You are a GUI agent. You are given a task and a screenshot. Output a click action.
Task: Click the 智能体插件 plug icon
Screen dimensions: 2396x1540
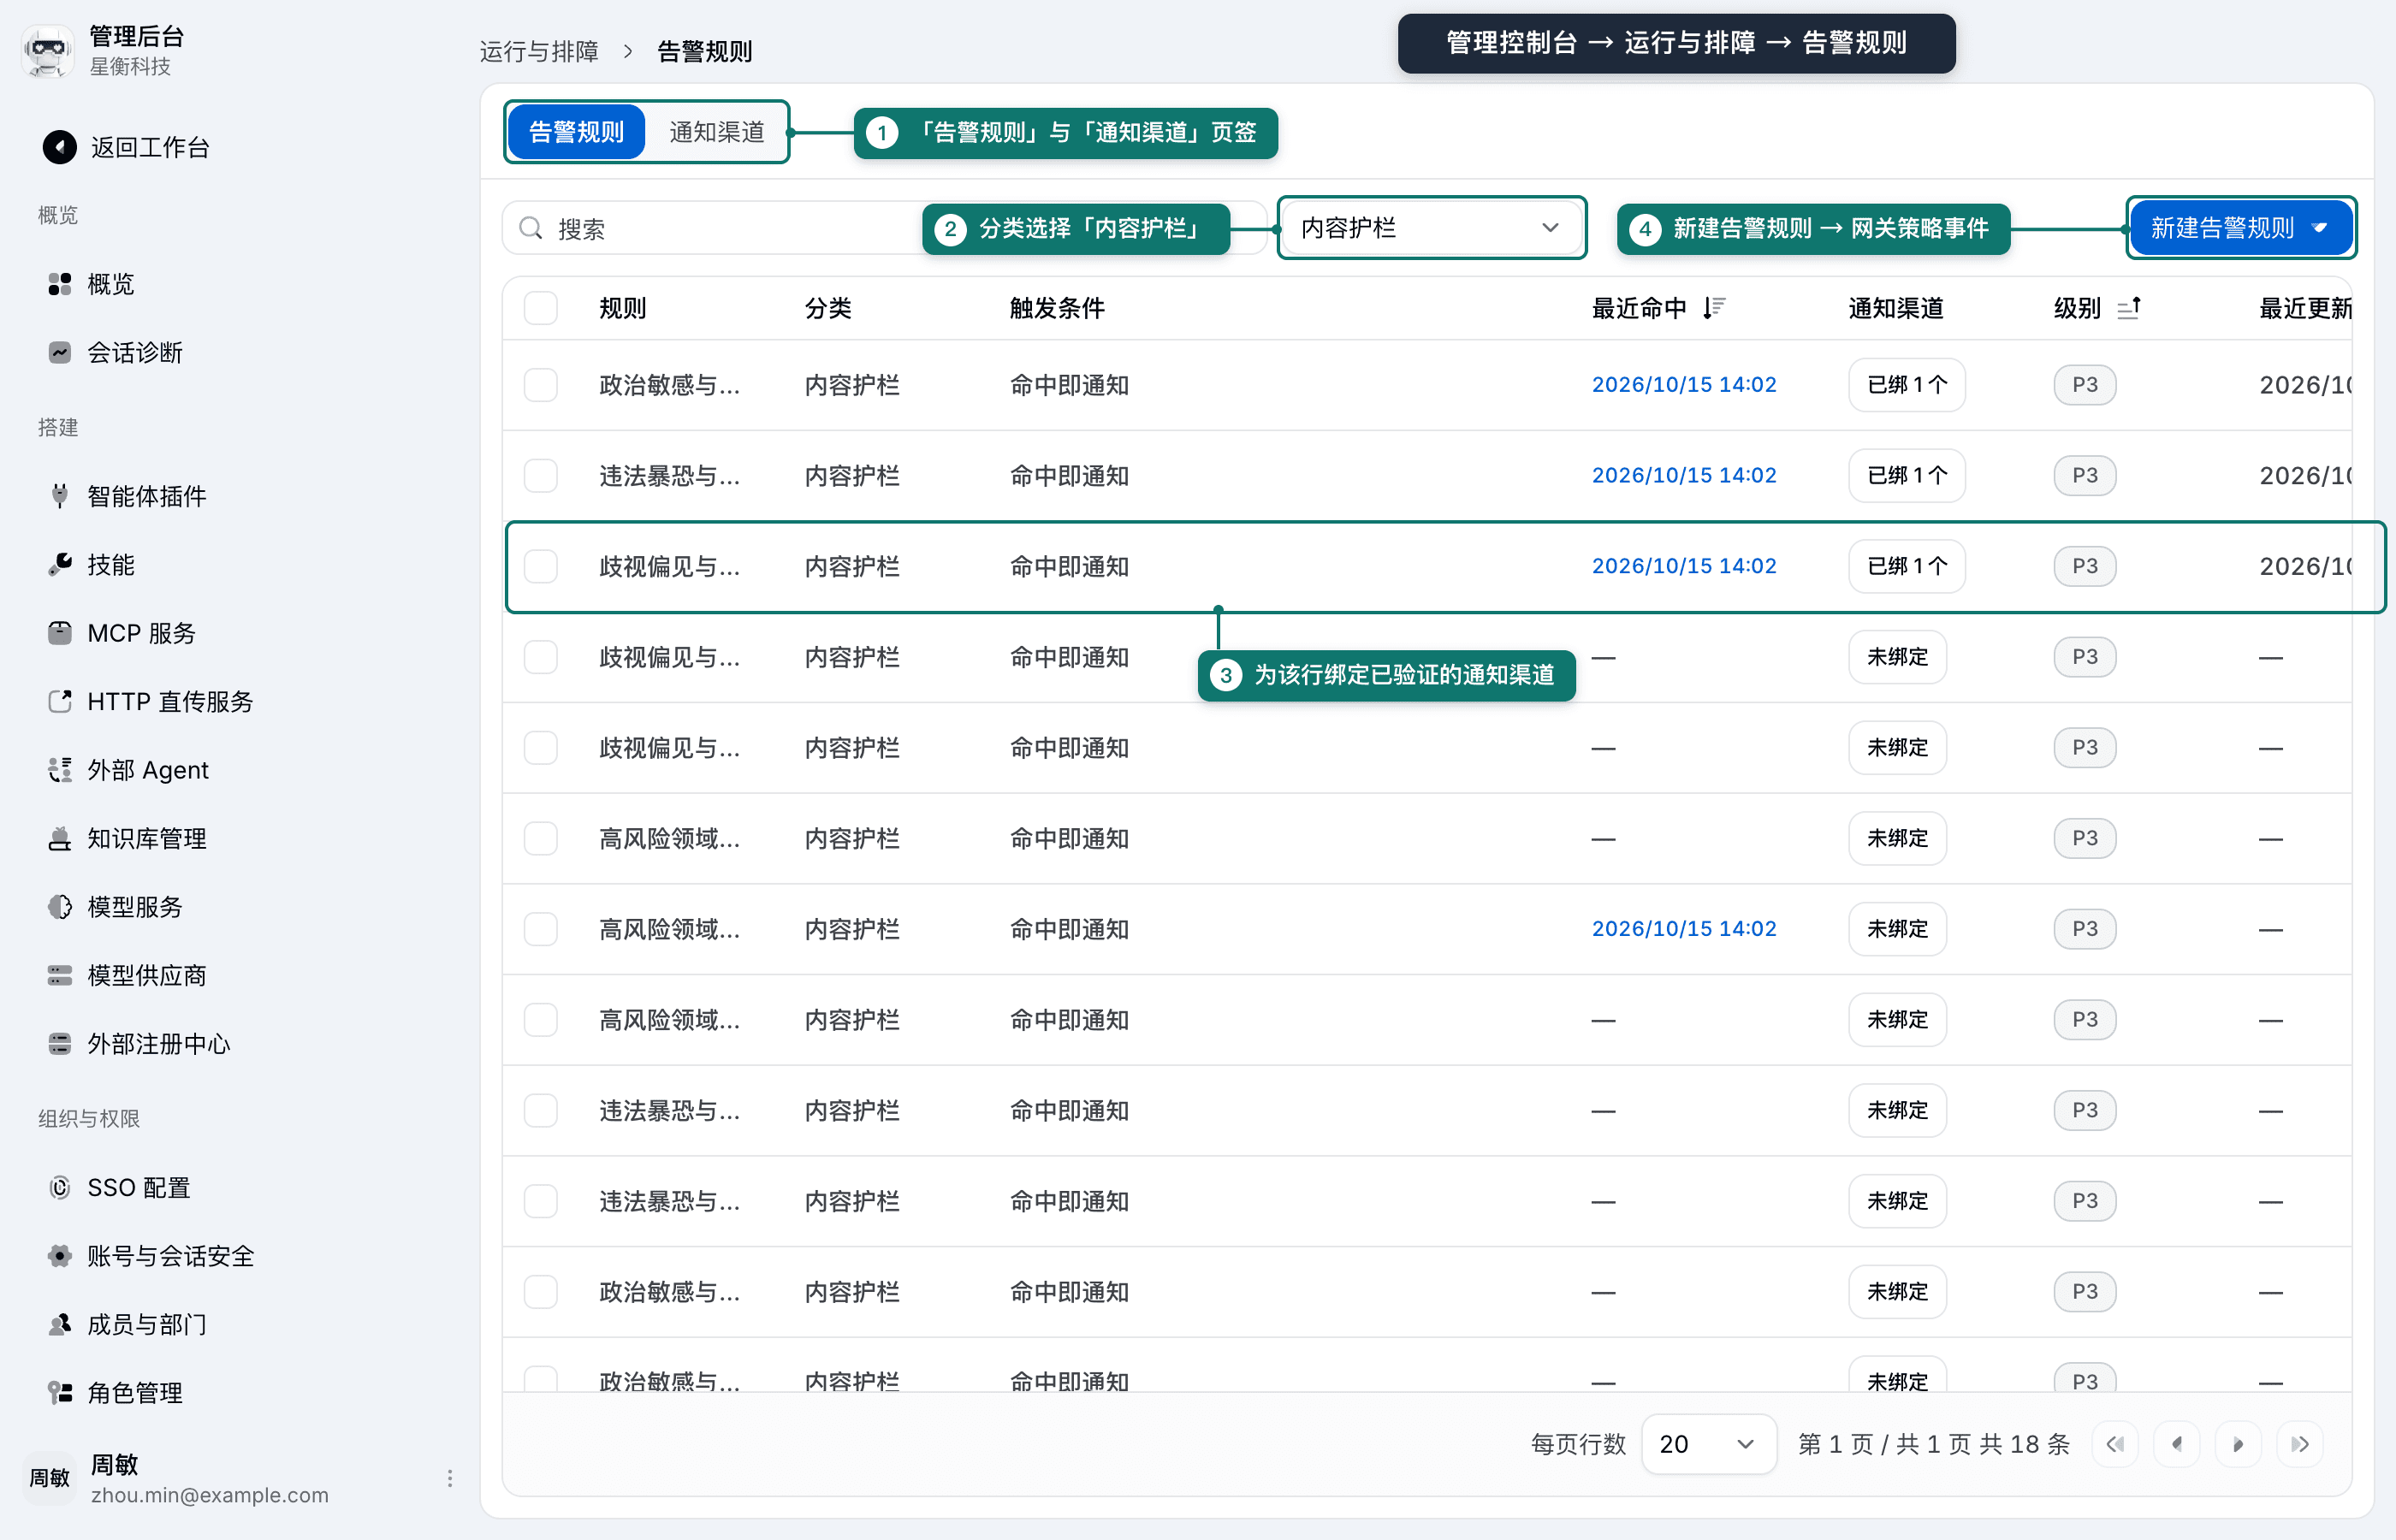pyautogui.click(x=60, y=496)
